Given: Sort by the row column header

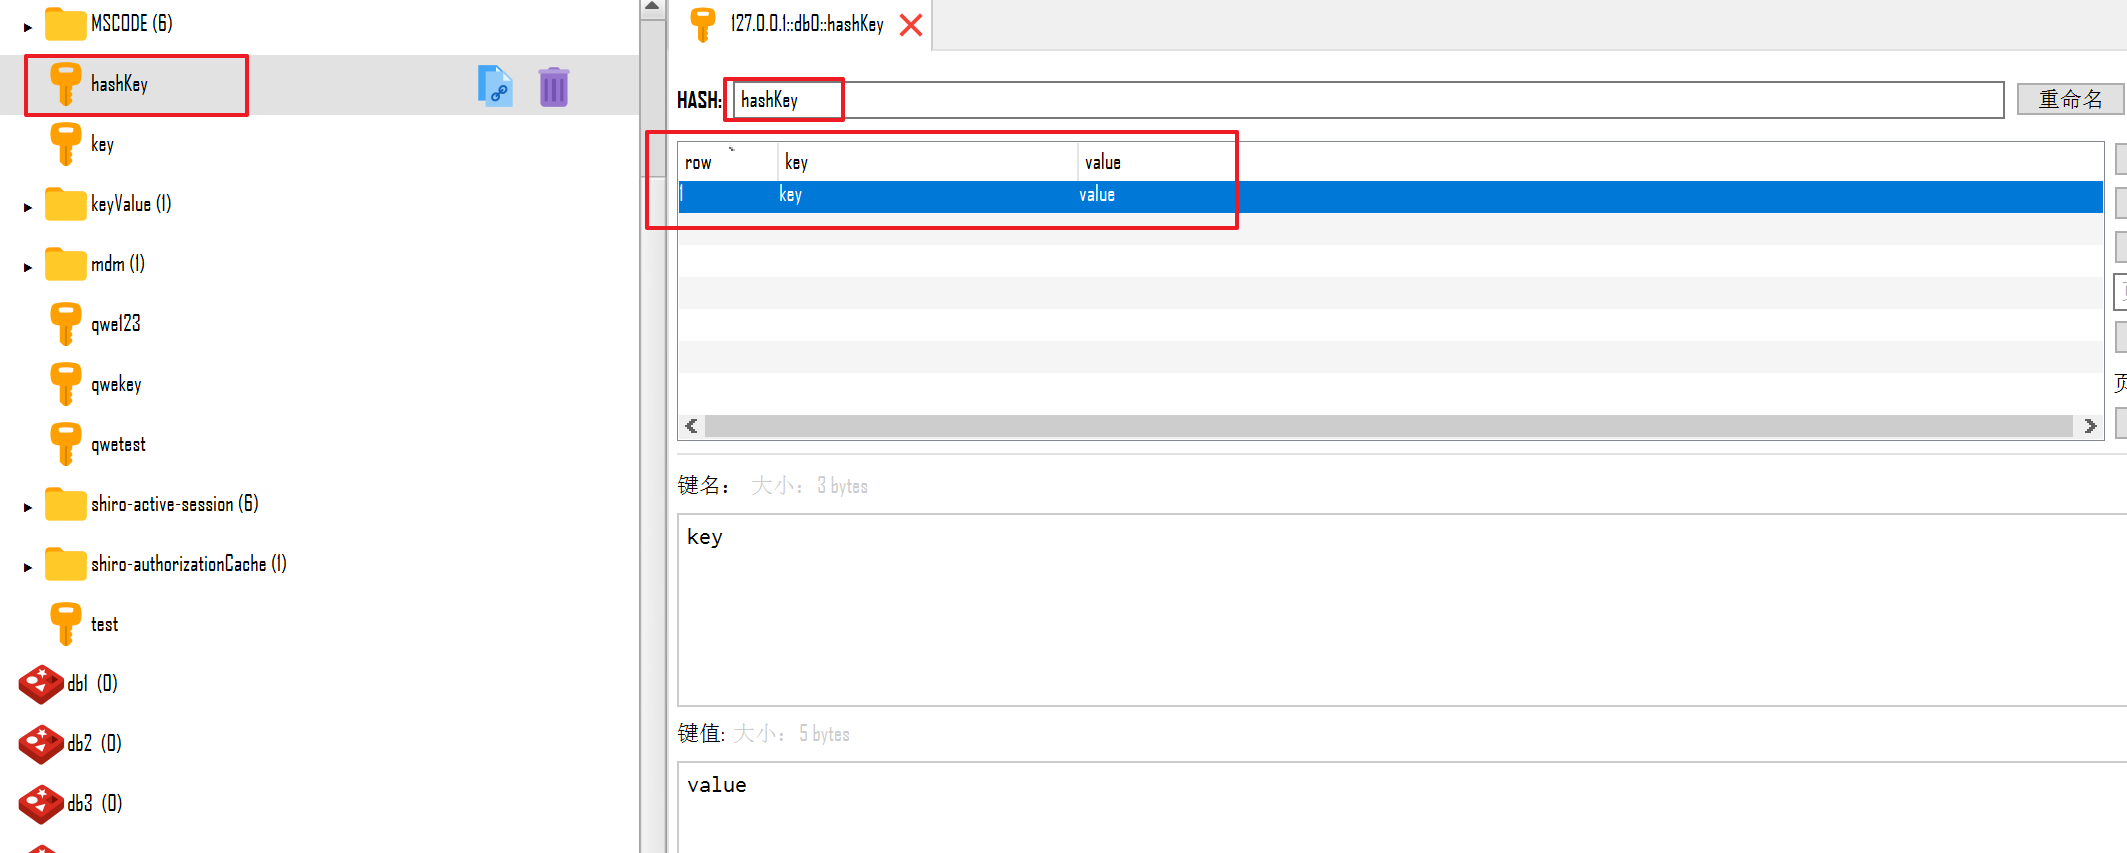Looking at the screenshot, I should tap(728, 162).
